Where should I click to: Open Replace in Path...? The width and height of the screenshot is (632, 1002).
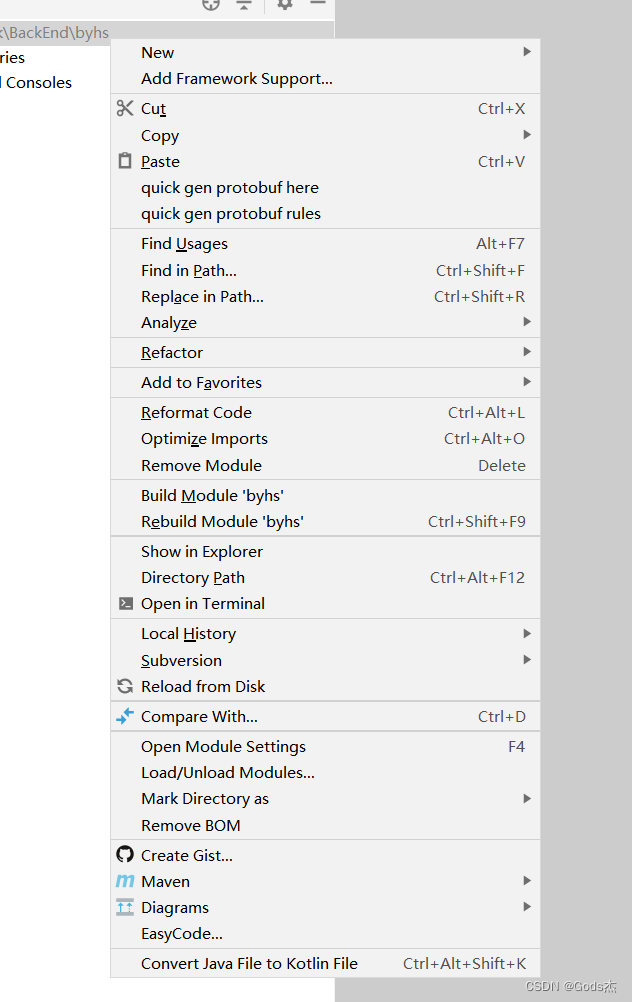point(325,297)
